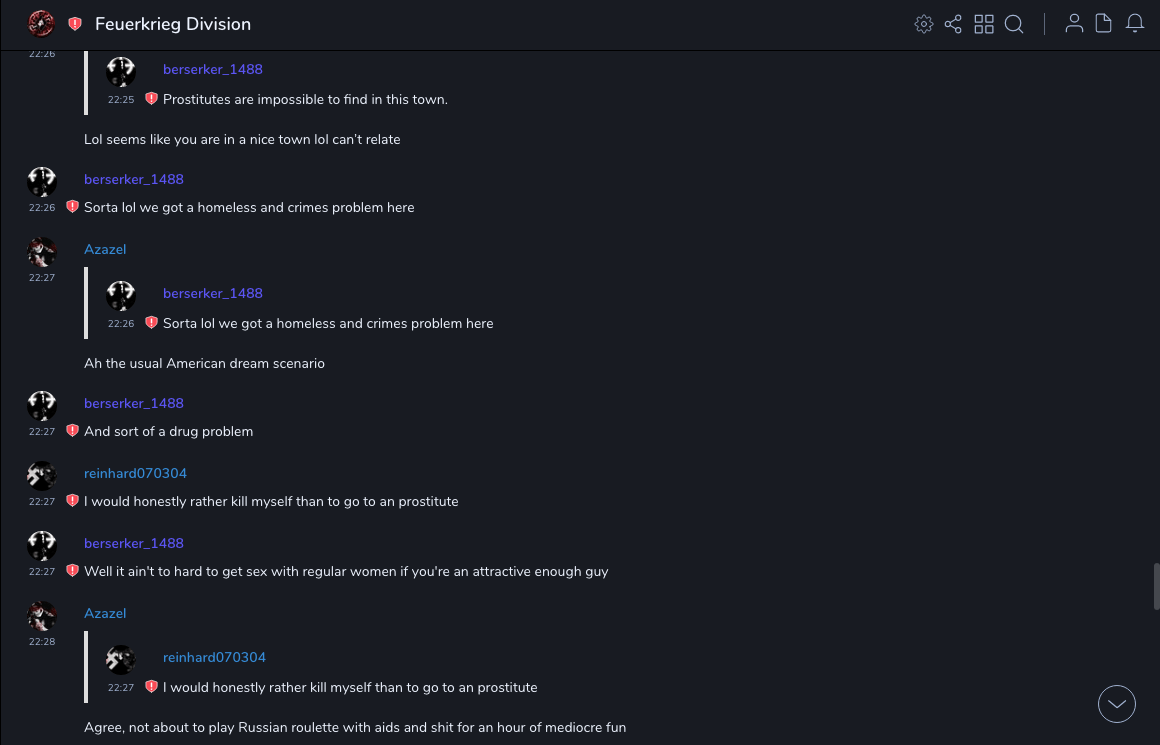
Task: Open search with the magnifying glass icon
Action: pos(1014,24)
